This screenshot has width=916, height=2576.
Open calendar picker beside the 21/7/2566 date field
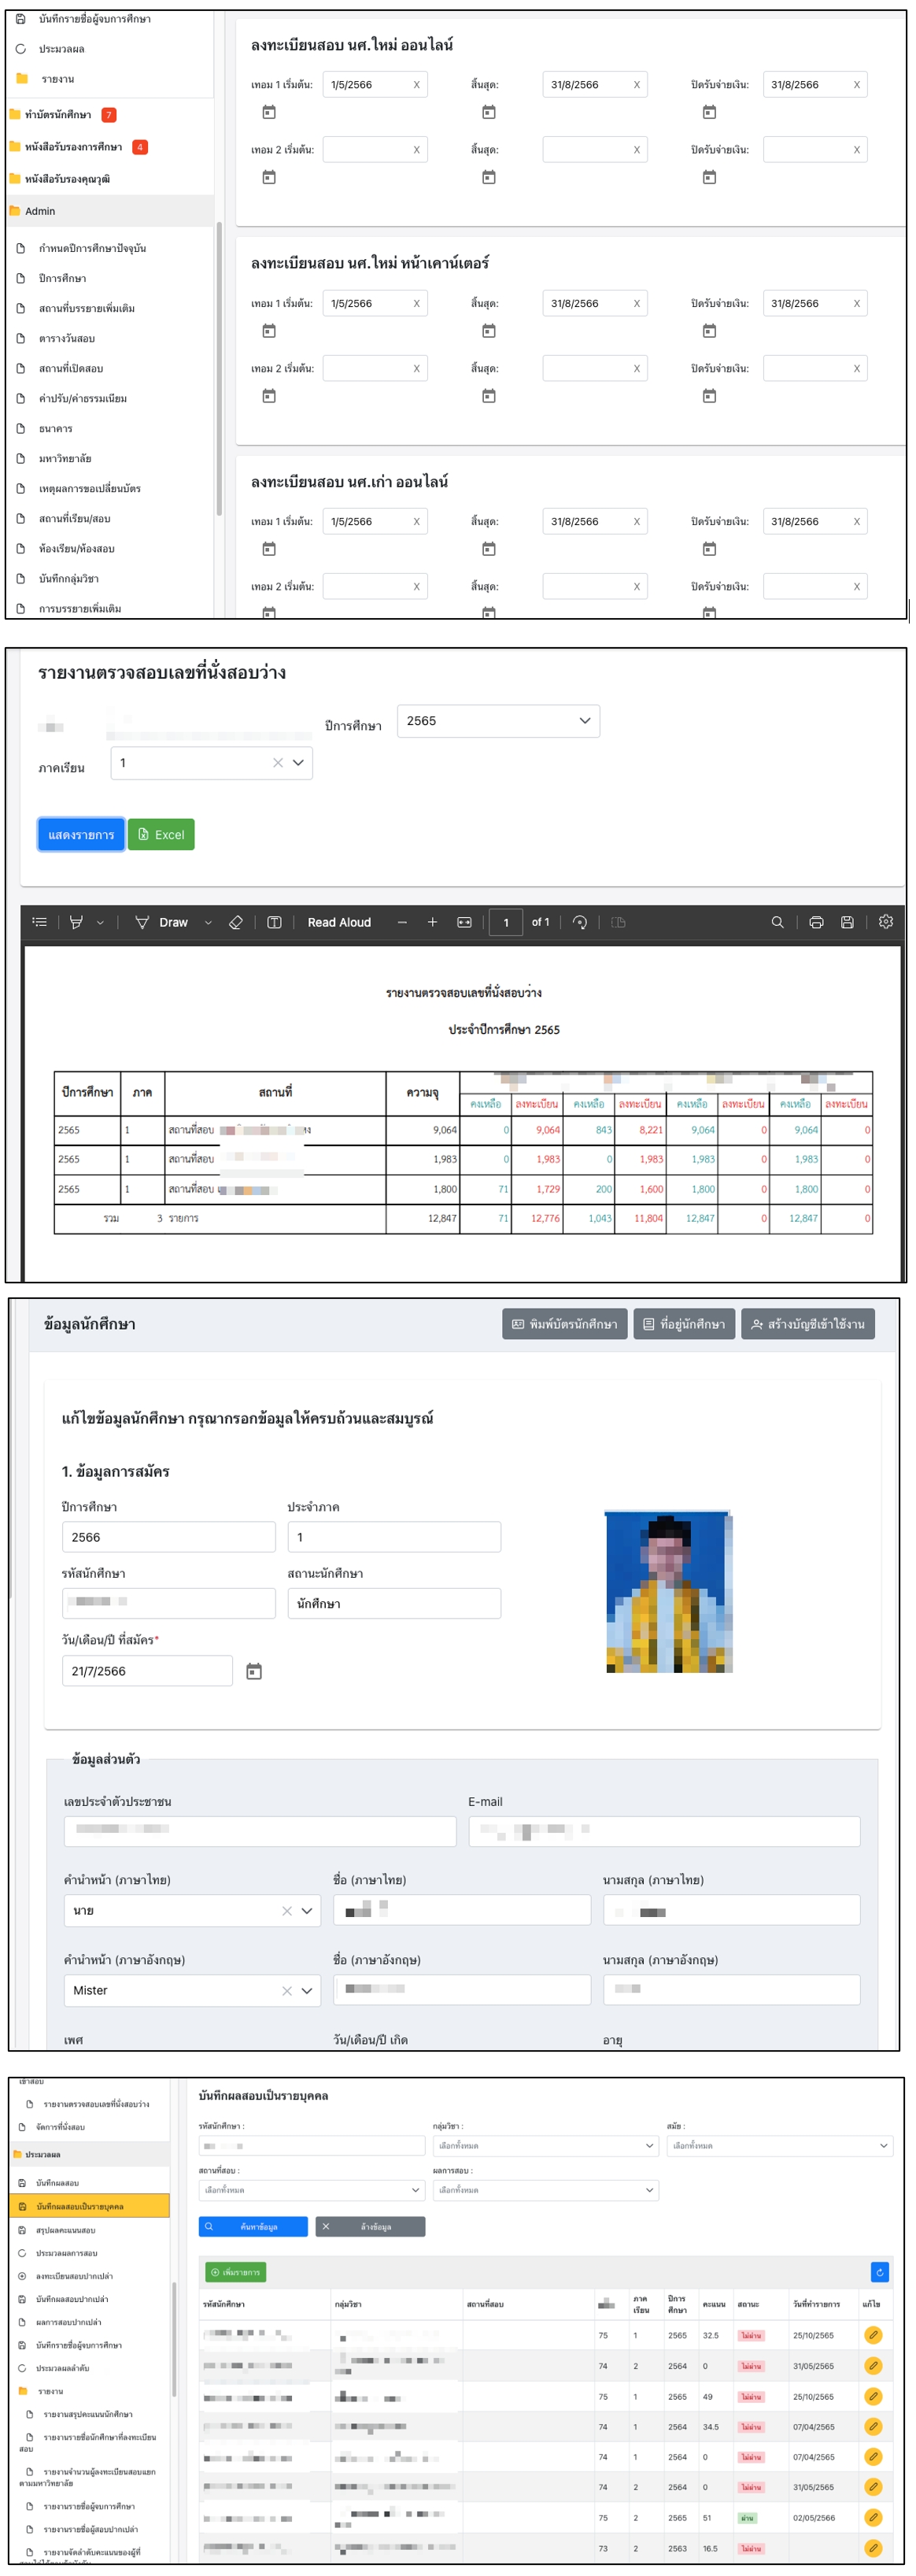pos(254,1671)
